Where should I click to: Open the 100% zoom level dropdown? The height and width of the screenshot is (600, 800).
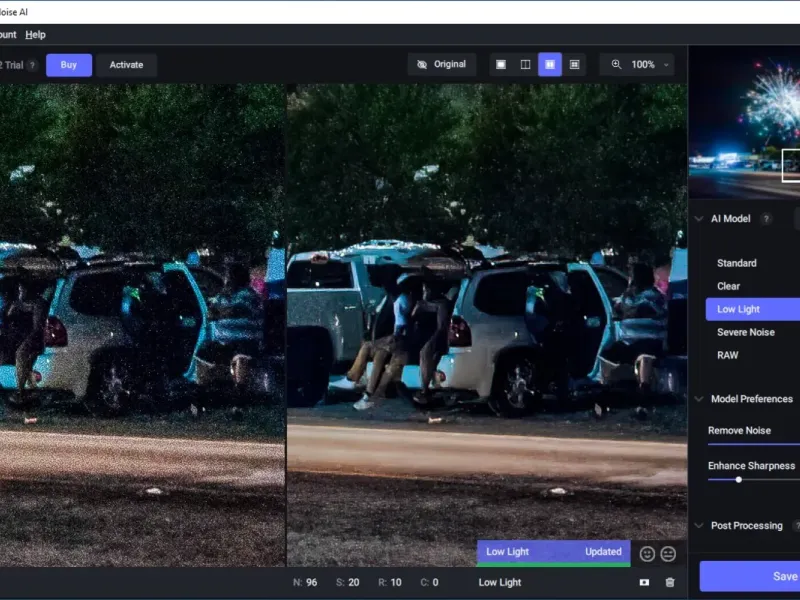[x=650, y=64]
